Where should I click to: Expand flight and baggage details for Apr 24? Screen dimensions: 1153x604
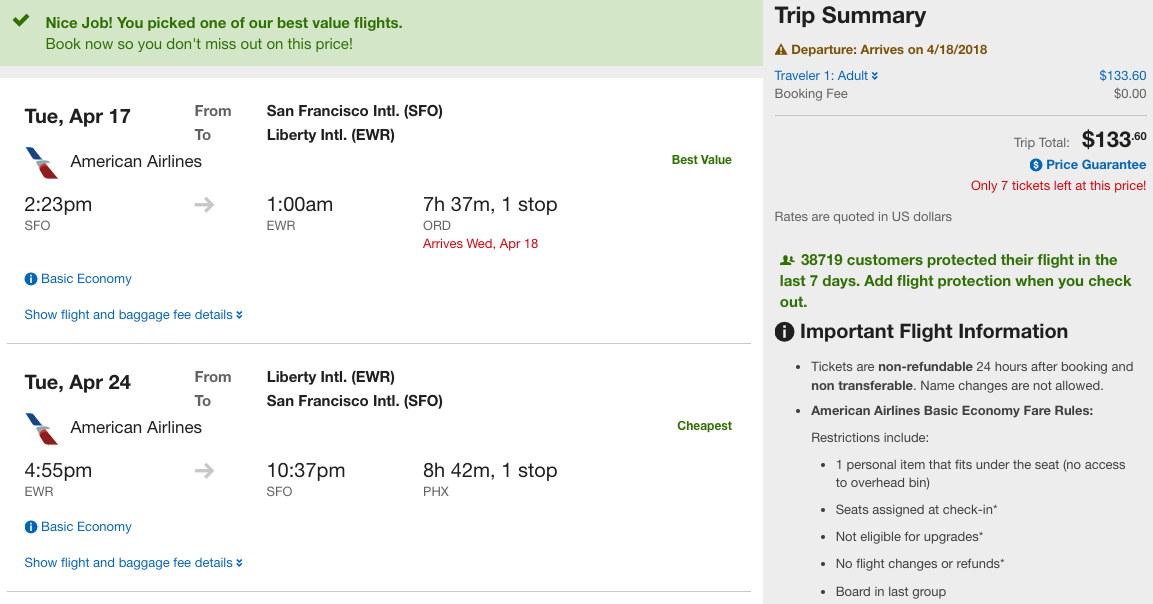click(x=134, y=563)
